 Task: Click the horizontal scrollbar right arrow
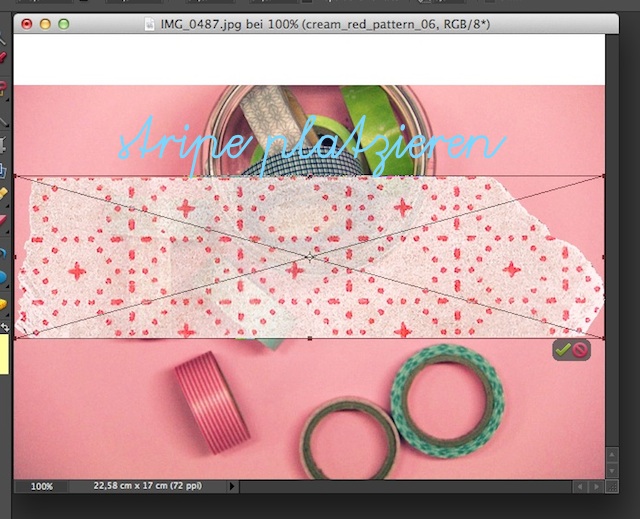click(x=596, y=486)
